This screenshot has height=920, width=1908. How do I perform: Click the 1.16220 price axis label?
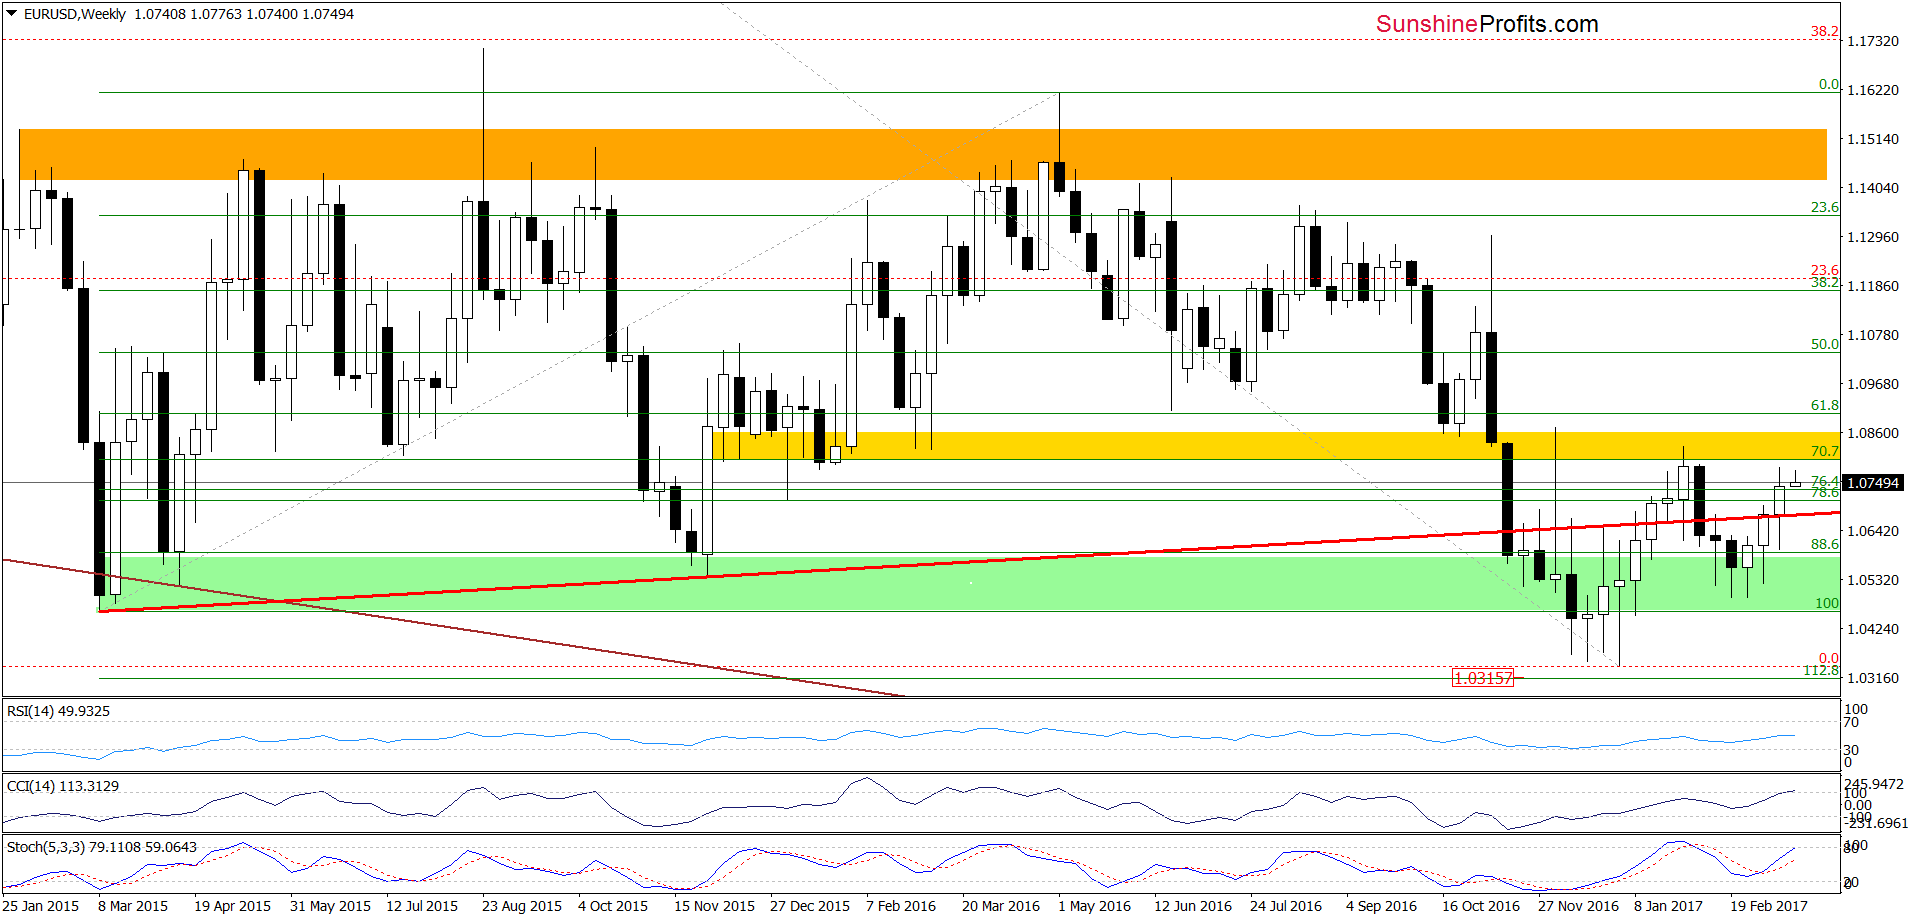pyautogui.click(x=1873, y=90)
